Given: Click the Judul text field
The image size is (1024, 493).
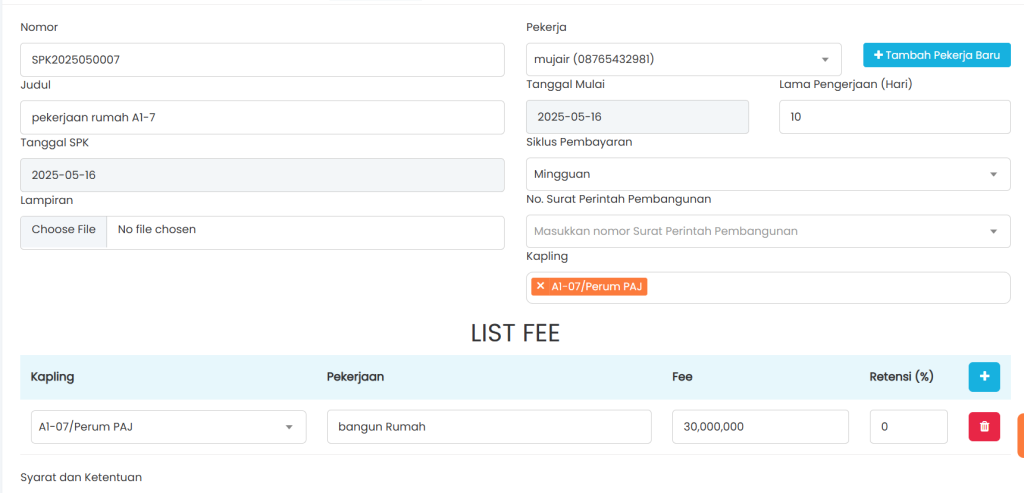Looking at the screenshot, I should click(x=262, y=117).
